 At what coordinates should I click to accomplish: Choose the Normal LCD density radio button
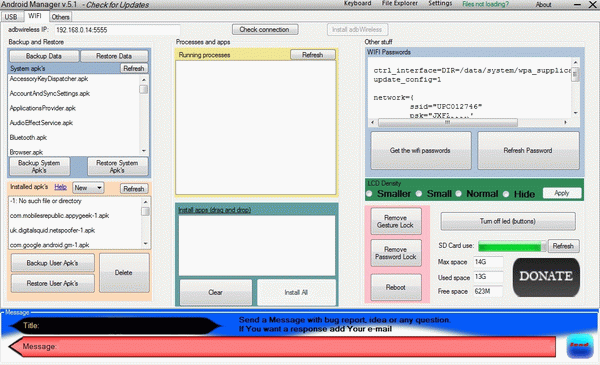click(x=458, y=194)
